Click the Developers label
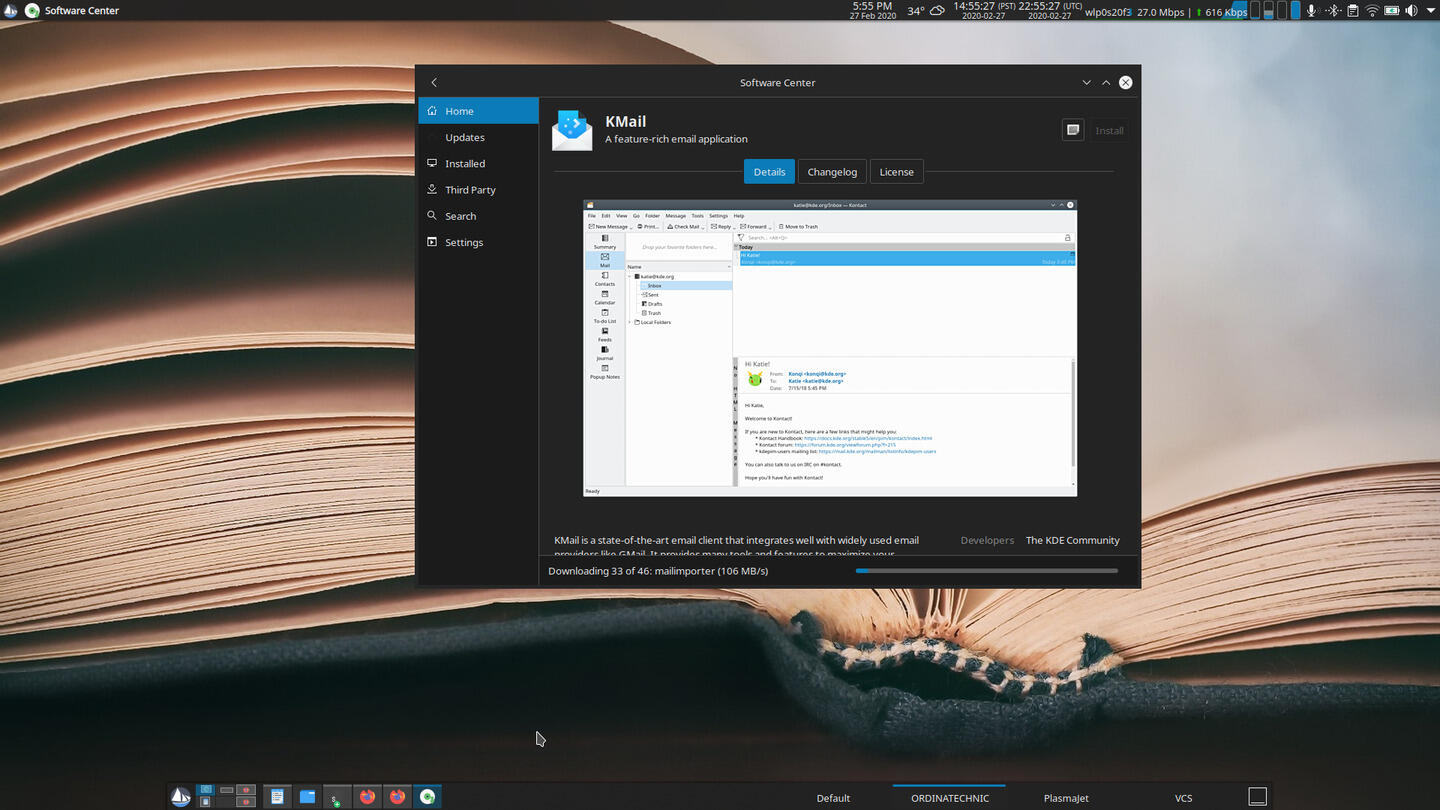This screenshot has width=1440, height=810. tap(987, 540)
